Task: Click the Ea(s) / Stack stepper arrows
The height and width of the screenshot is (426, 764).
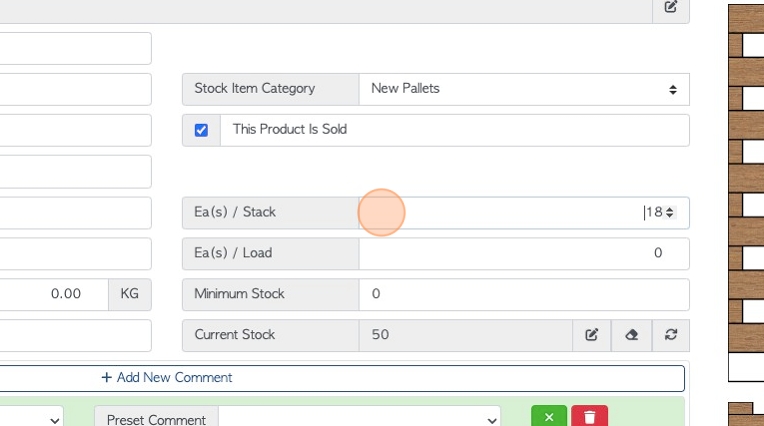Action: tap(670, 213)
